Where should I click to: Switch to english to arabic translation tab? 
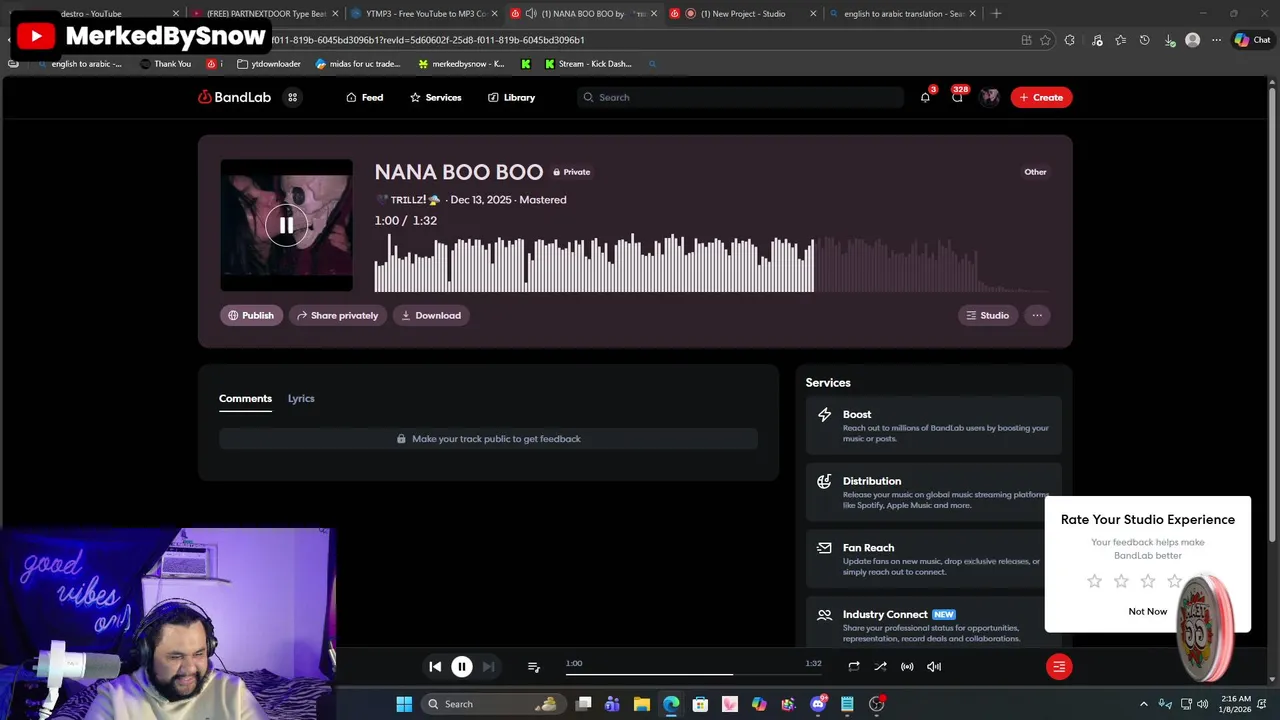[903, 14]
